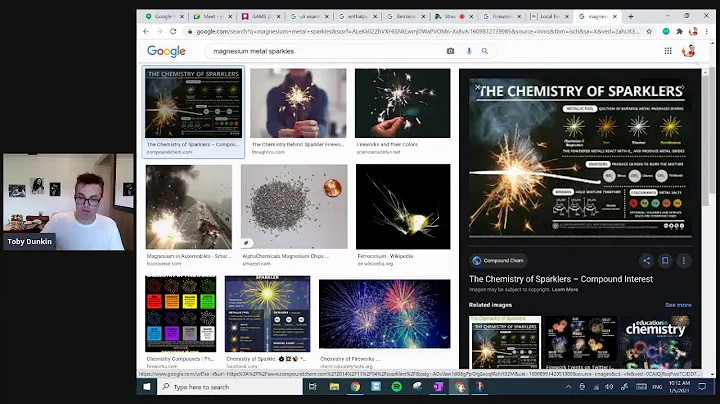The width and height of the screenshot is (720, 404).
Task: Switch to the Local file tab
Action: 548,16
